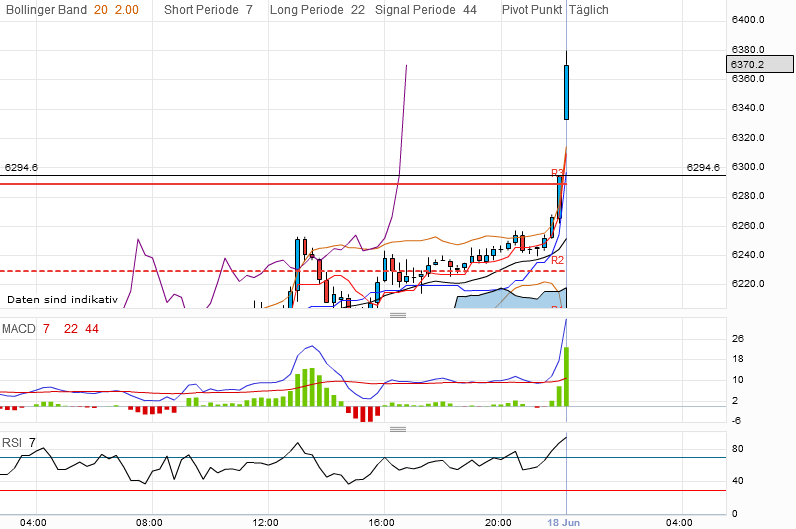Click the Bollinger Band period value 20
796x529 pixels.
pyautogui.click(x=101, y=10)
